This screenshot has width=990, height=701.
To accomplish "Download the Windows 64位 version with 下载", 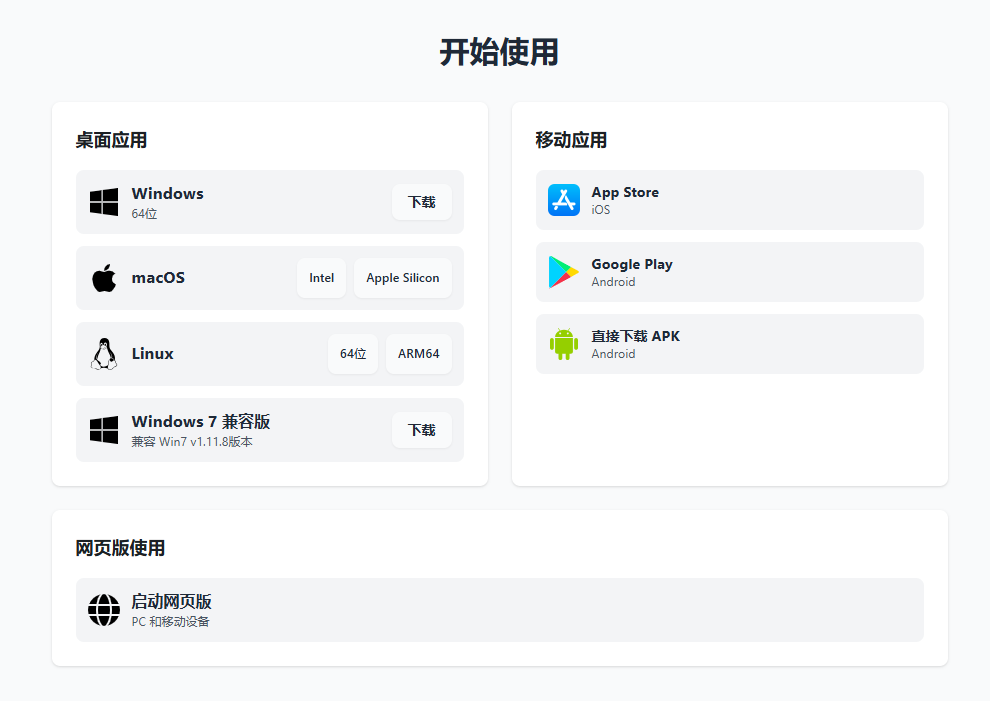I will pyautogui.click(x=422, y=202).
